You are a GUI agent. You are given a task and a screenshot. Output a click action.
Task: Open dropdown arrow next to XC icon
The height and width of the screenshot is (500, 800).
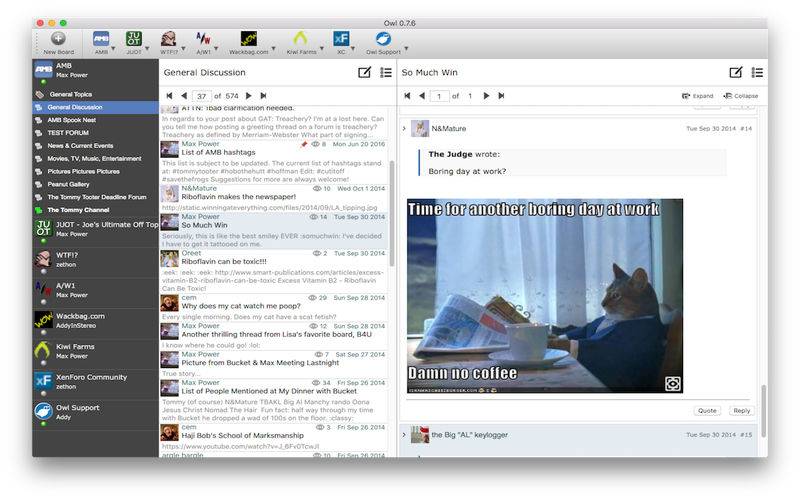click(x=353, y=48)
